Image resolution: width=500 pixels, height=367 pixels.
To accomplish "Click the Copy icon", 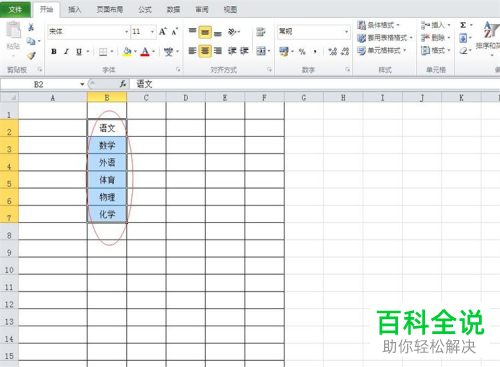I will tap(31, 41).
